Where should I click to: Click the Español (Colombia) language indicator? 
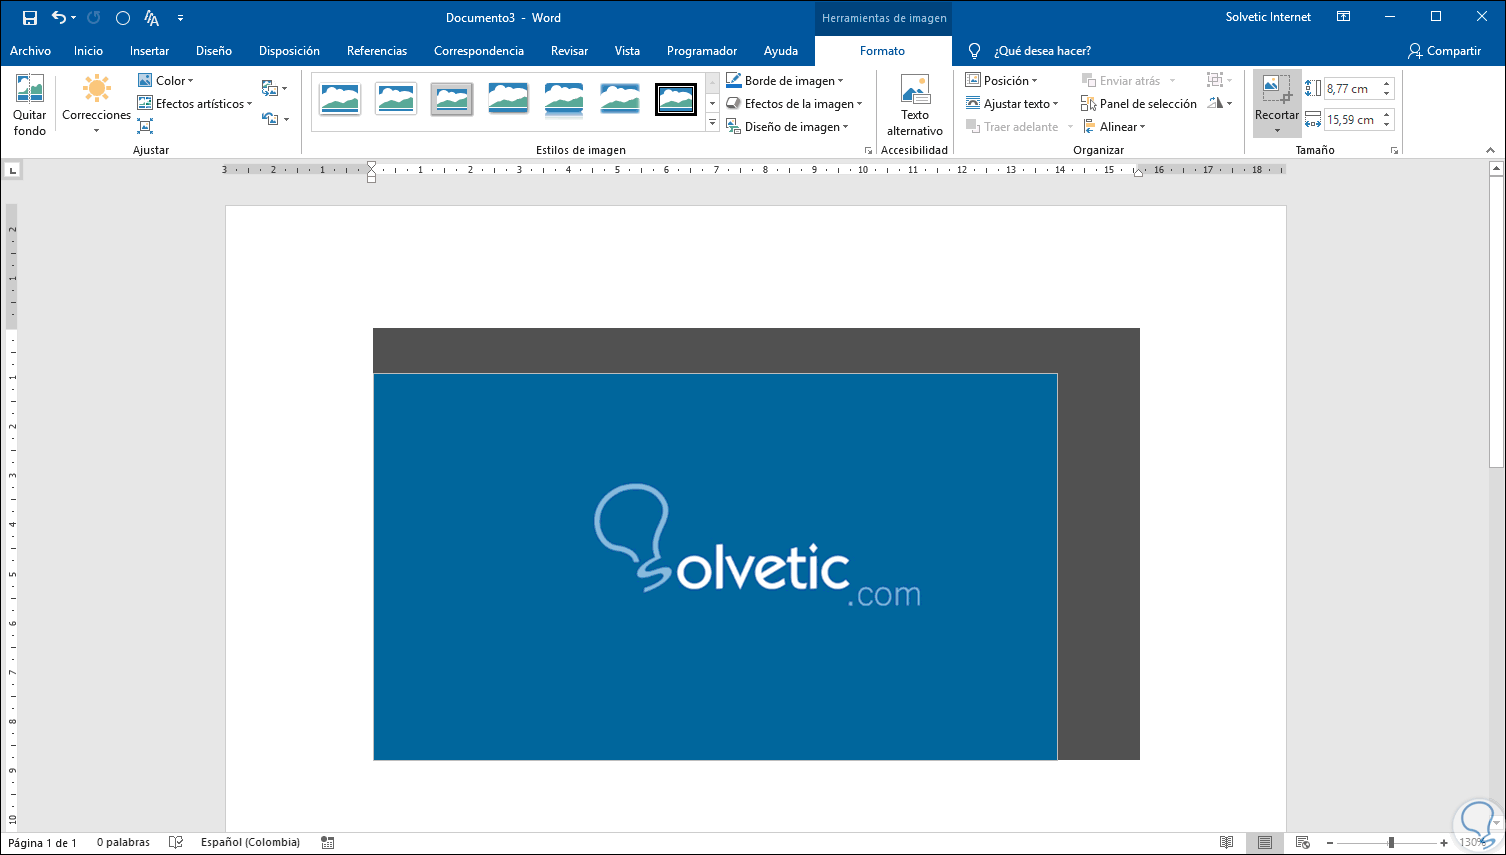coord(250,843)
